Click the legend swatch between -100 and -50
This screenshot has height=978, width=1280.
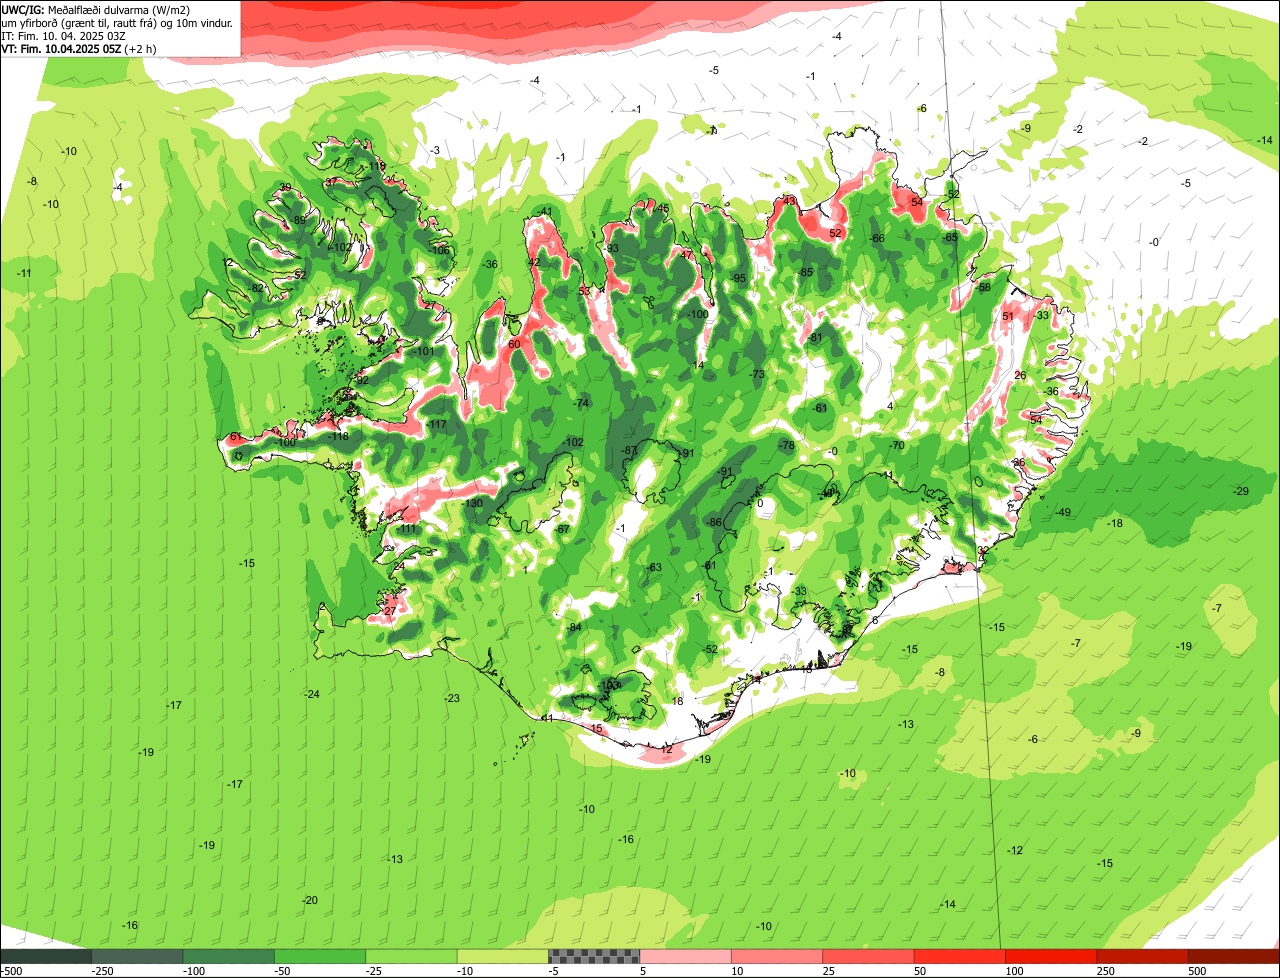[229, 956]
